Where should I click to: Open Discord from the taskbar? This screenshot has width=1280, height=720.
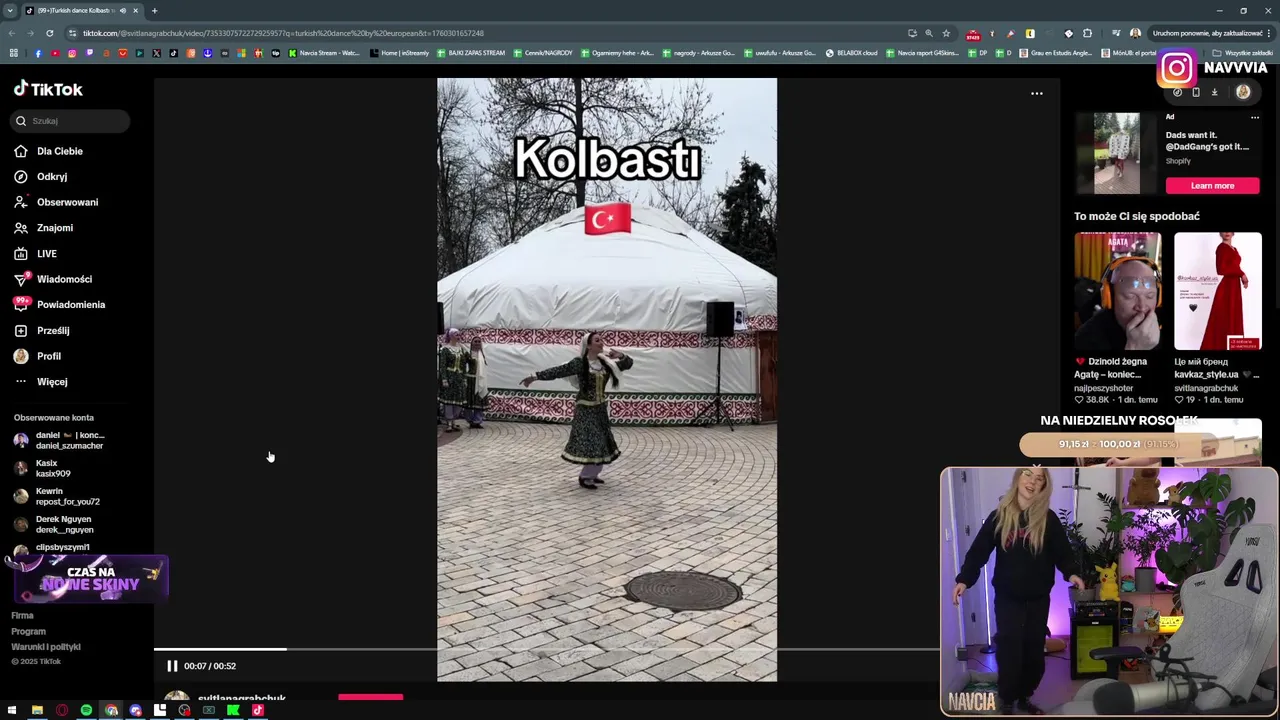pos(135,711)
